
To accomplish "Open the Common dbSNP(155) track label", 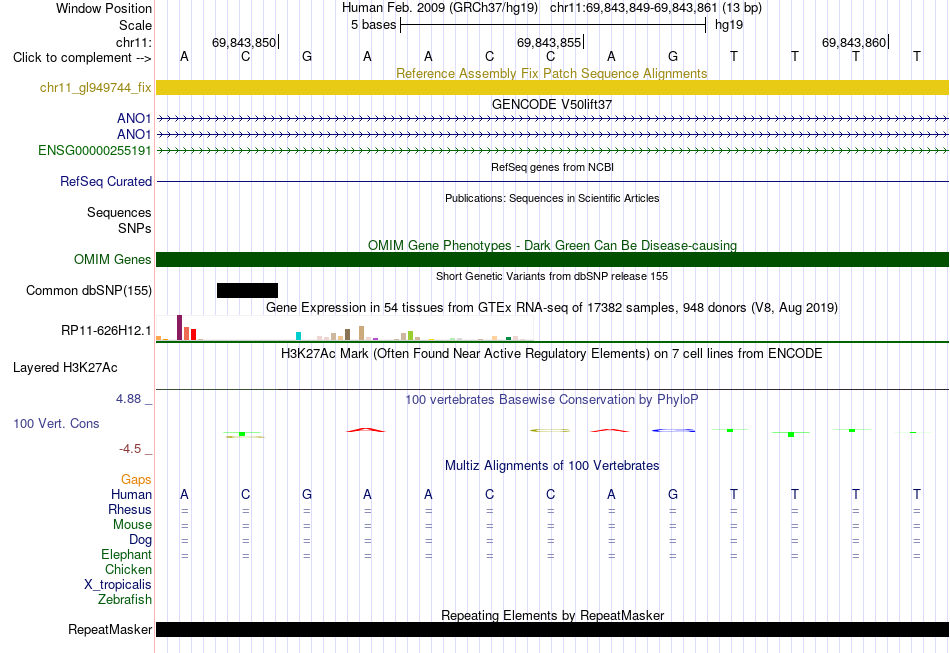I will point(89,291).
